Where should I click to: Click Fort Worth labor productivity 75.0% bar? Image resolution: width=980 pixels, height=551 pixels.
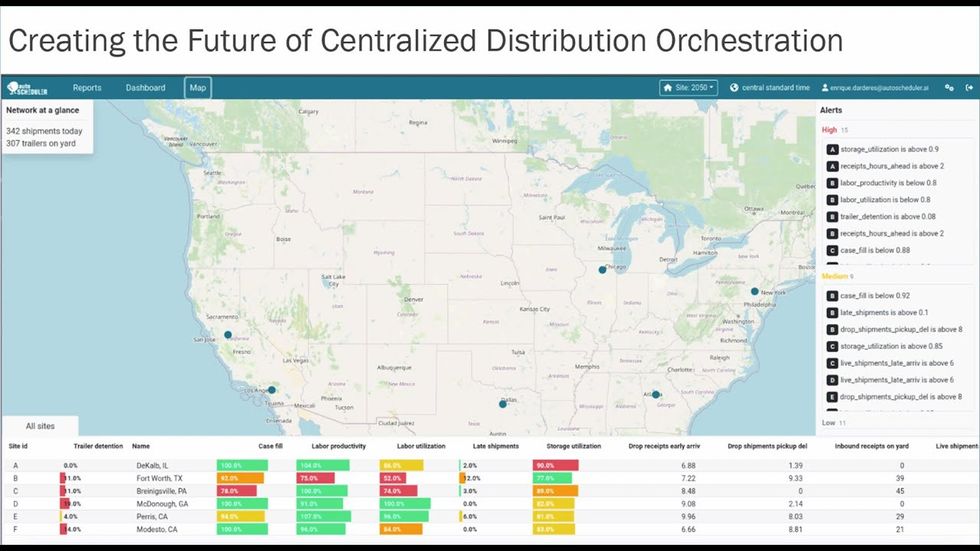(316, 479)
